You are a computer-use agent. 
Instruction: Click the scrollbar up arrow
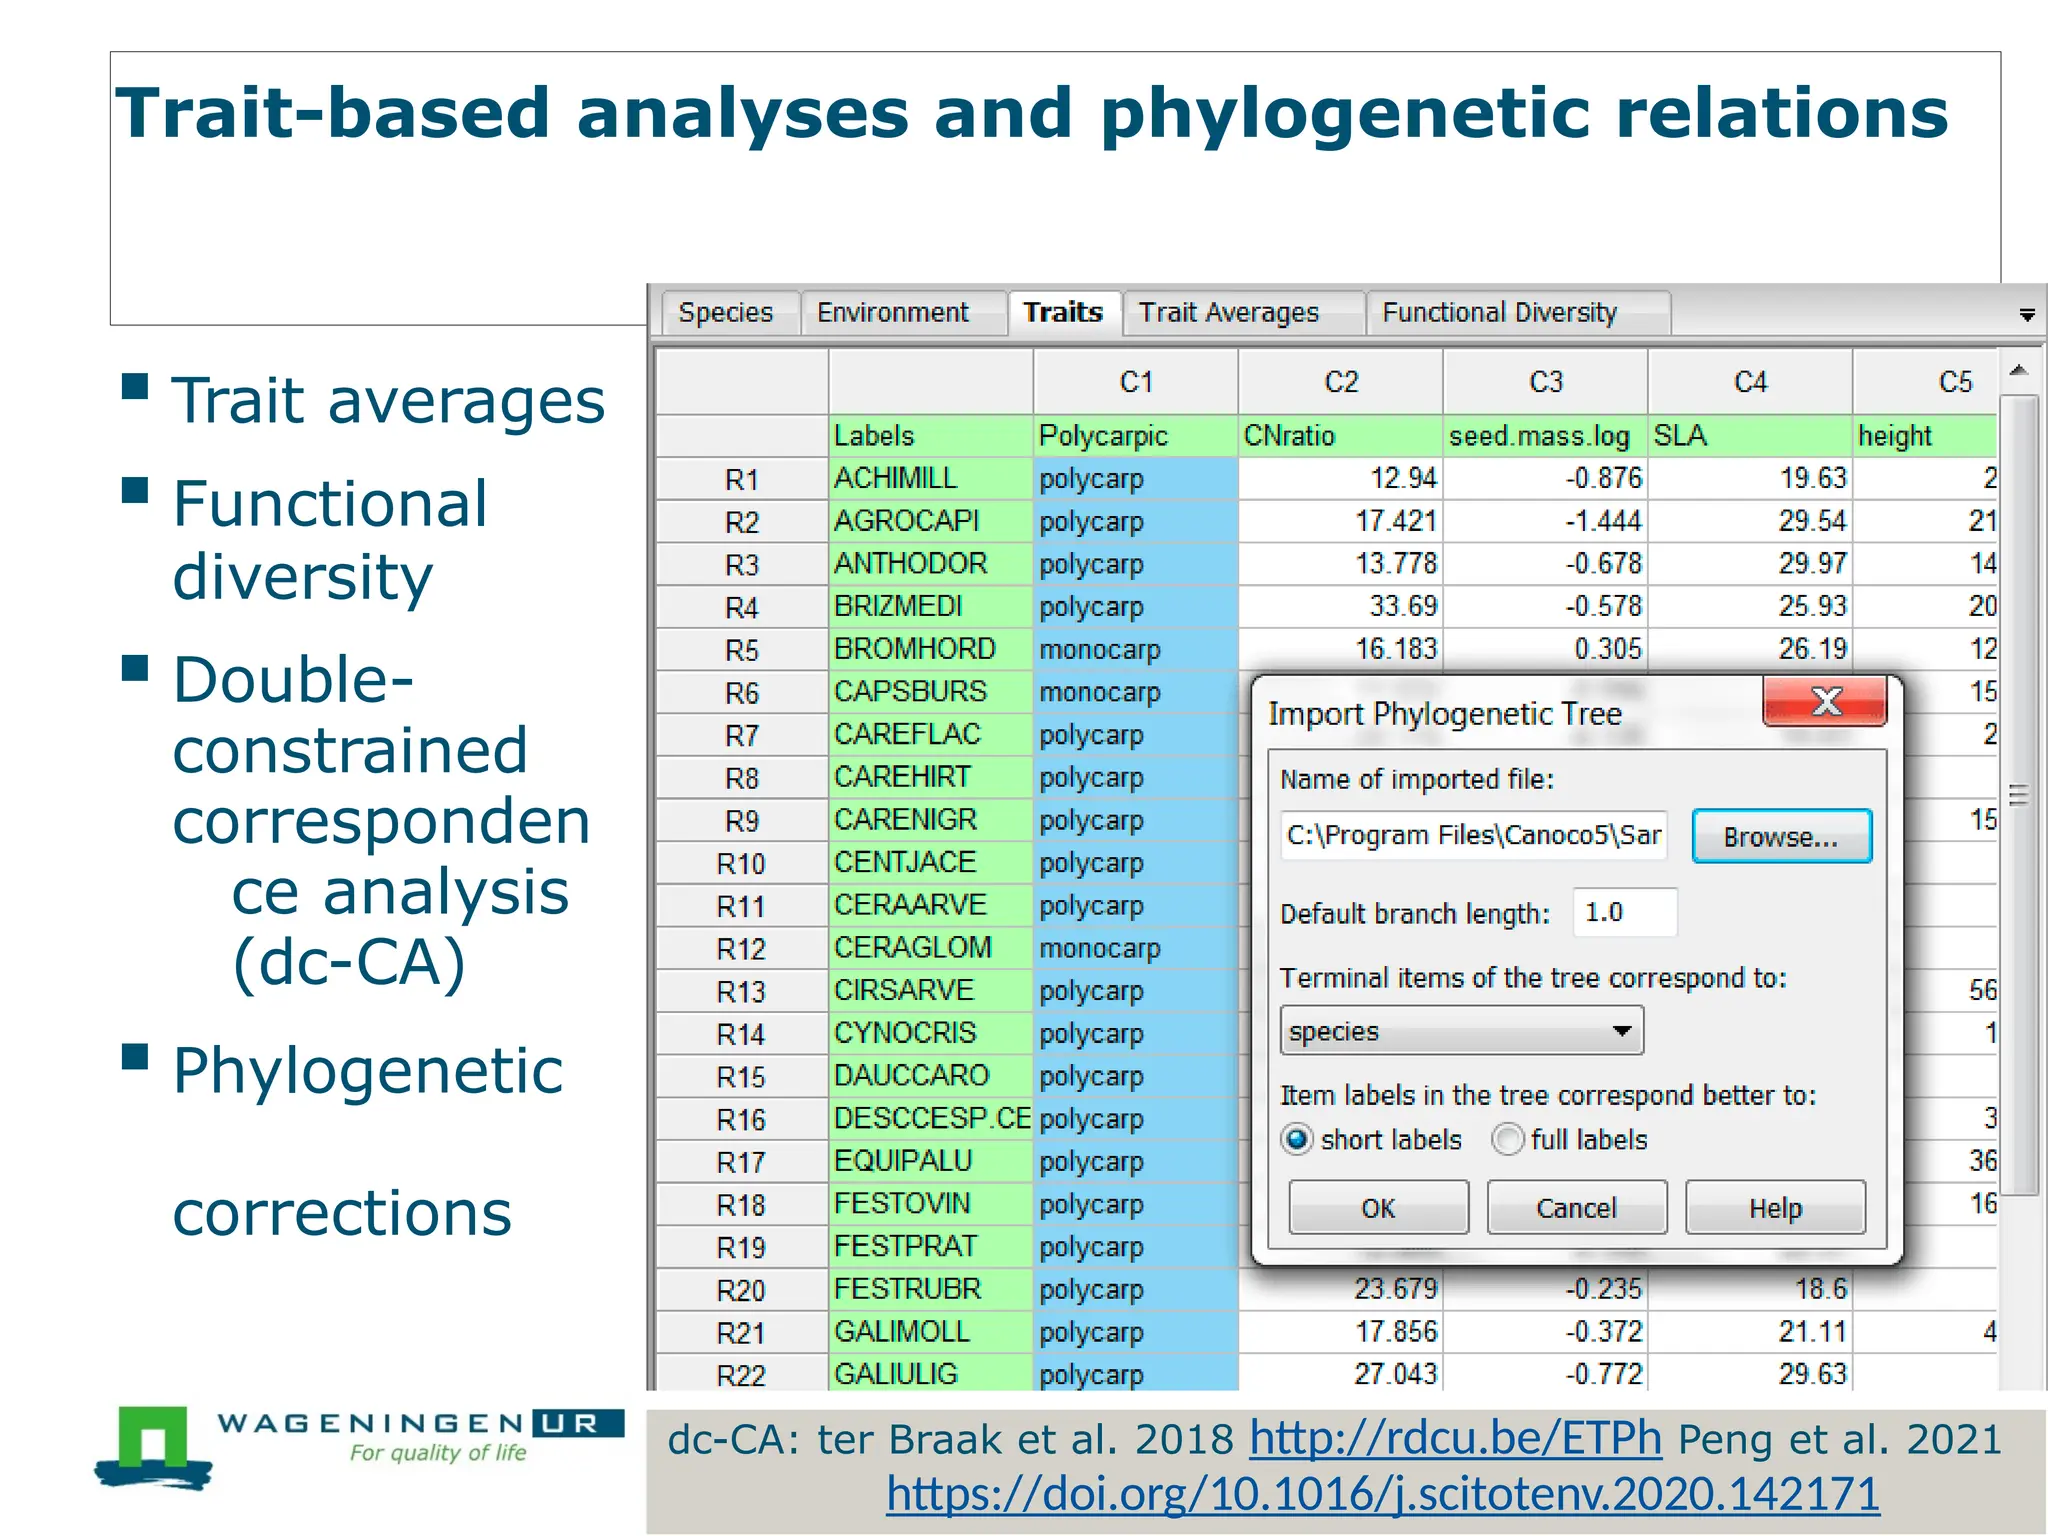point(2019,371)
